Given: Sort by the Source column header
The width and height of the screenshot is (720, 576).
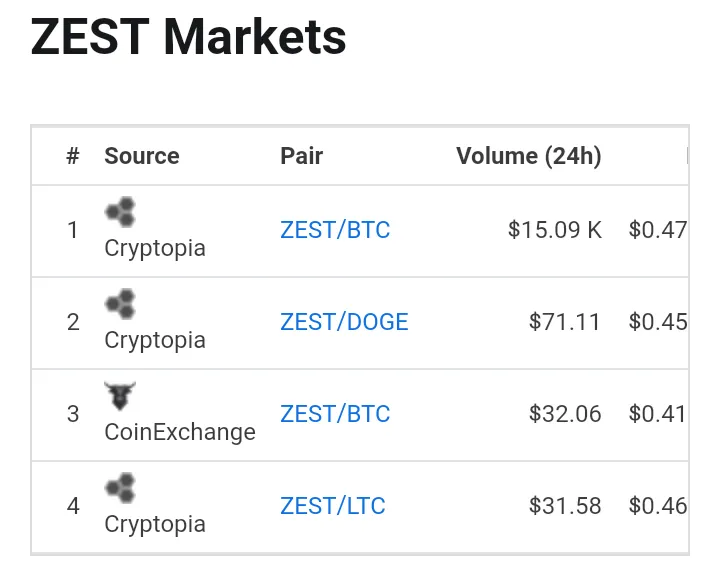Looking at the screenshot, I should (142, 156).
